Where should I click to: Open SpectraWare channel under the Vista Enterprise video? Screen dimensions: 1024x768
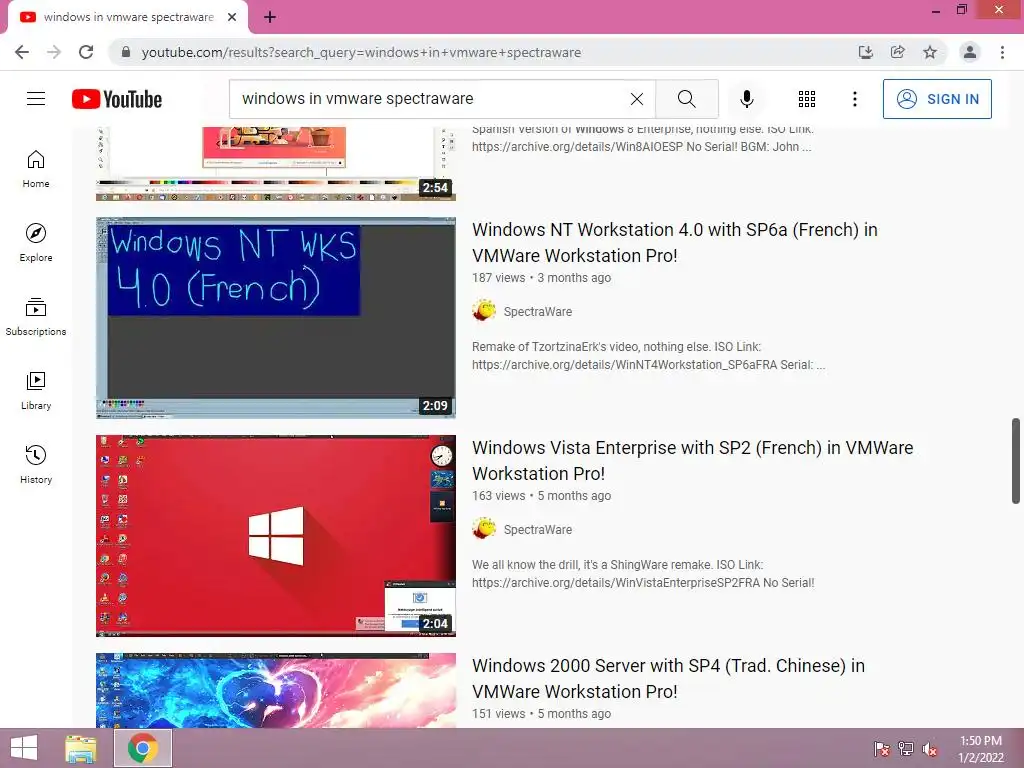(x=537, y=530)
